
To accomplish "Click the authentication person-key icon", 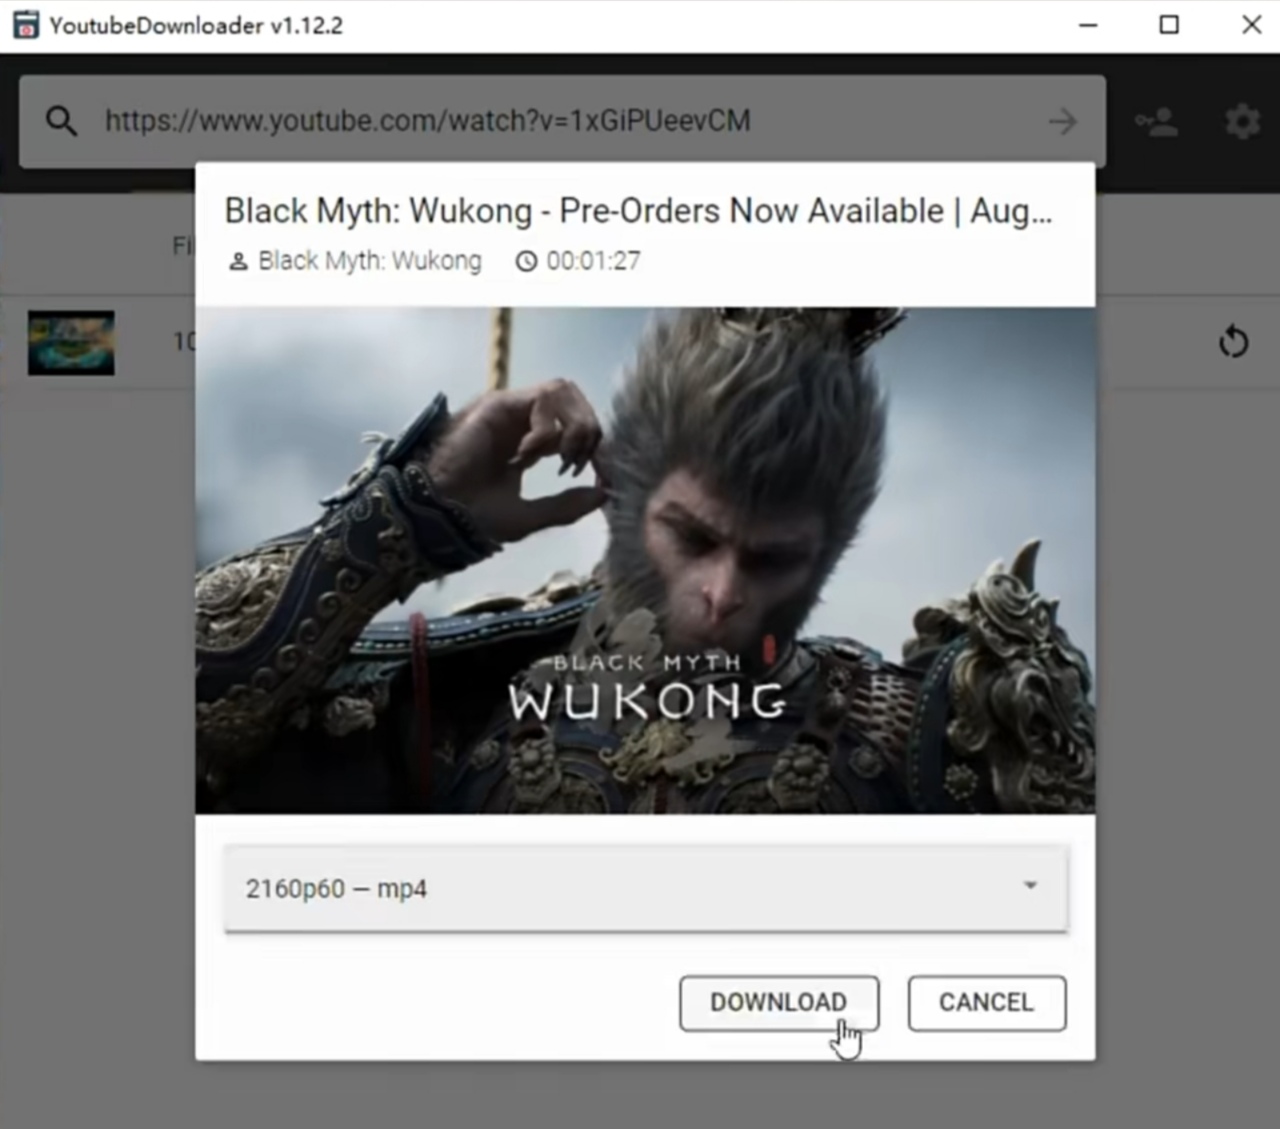I will (1156, 122).
